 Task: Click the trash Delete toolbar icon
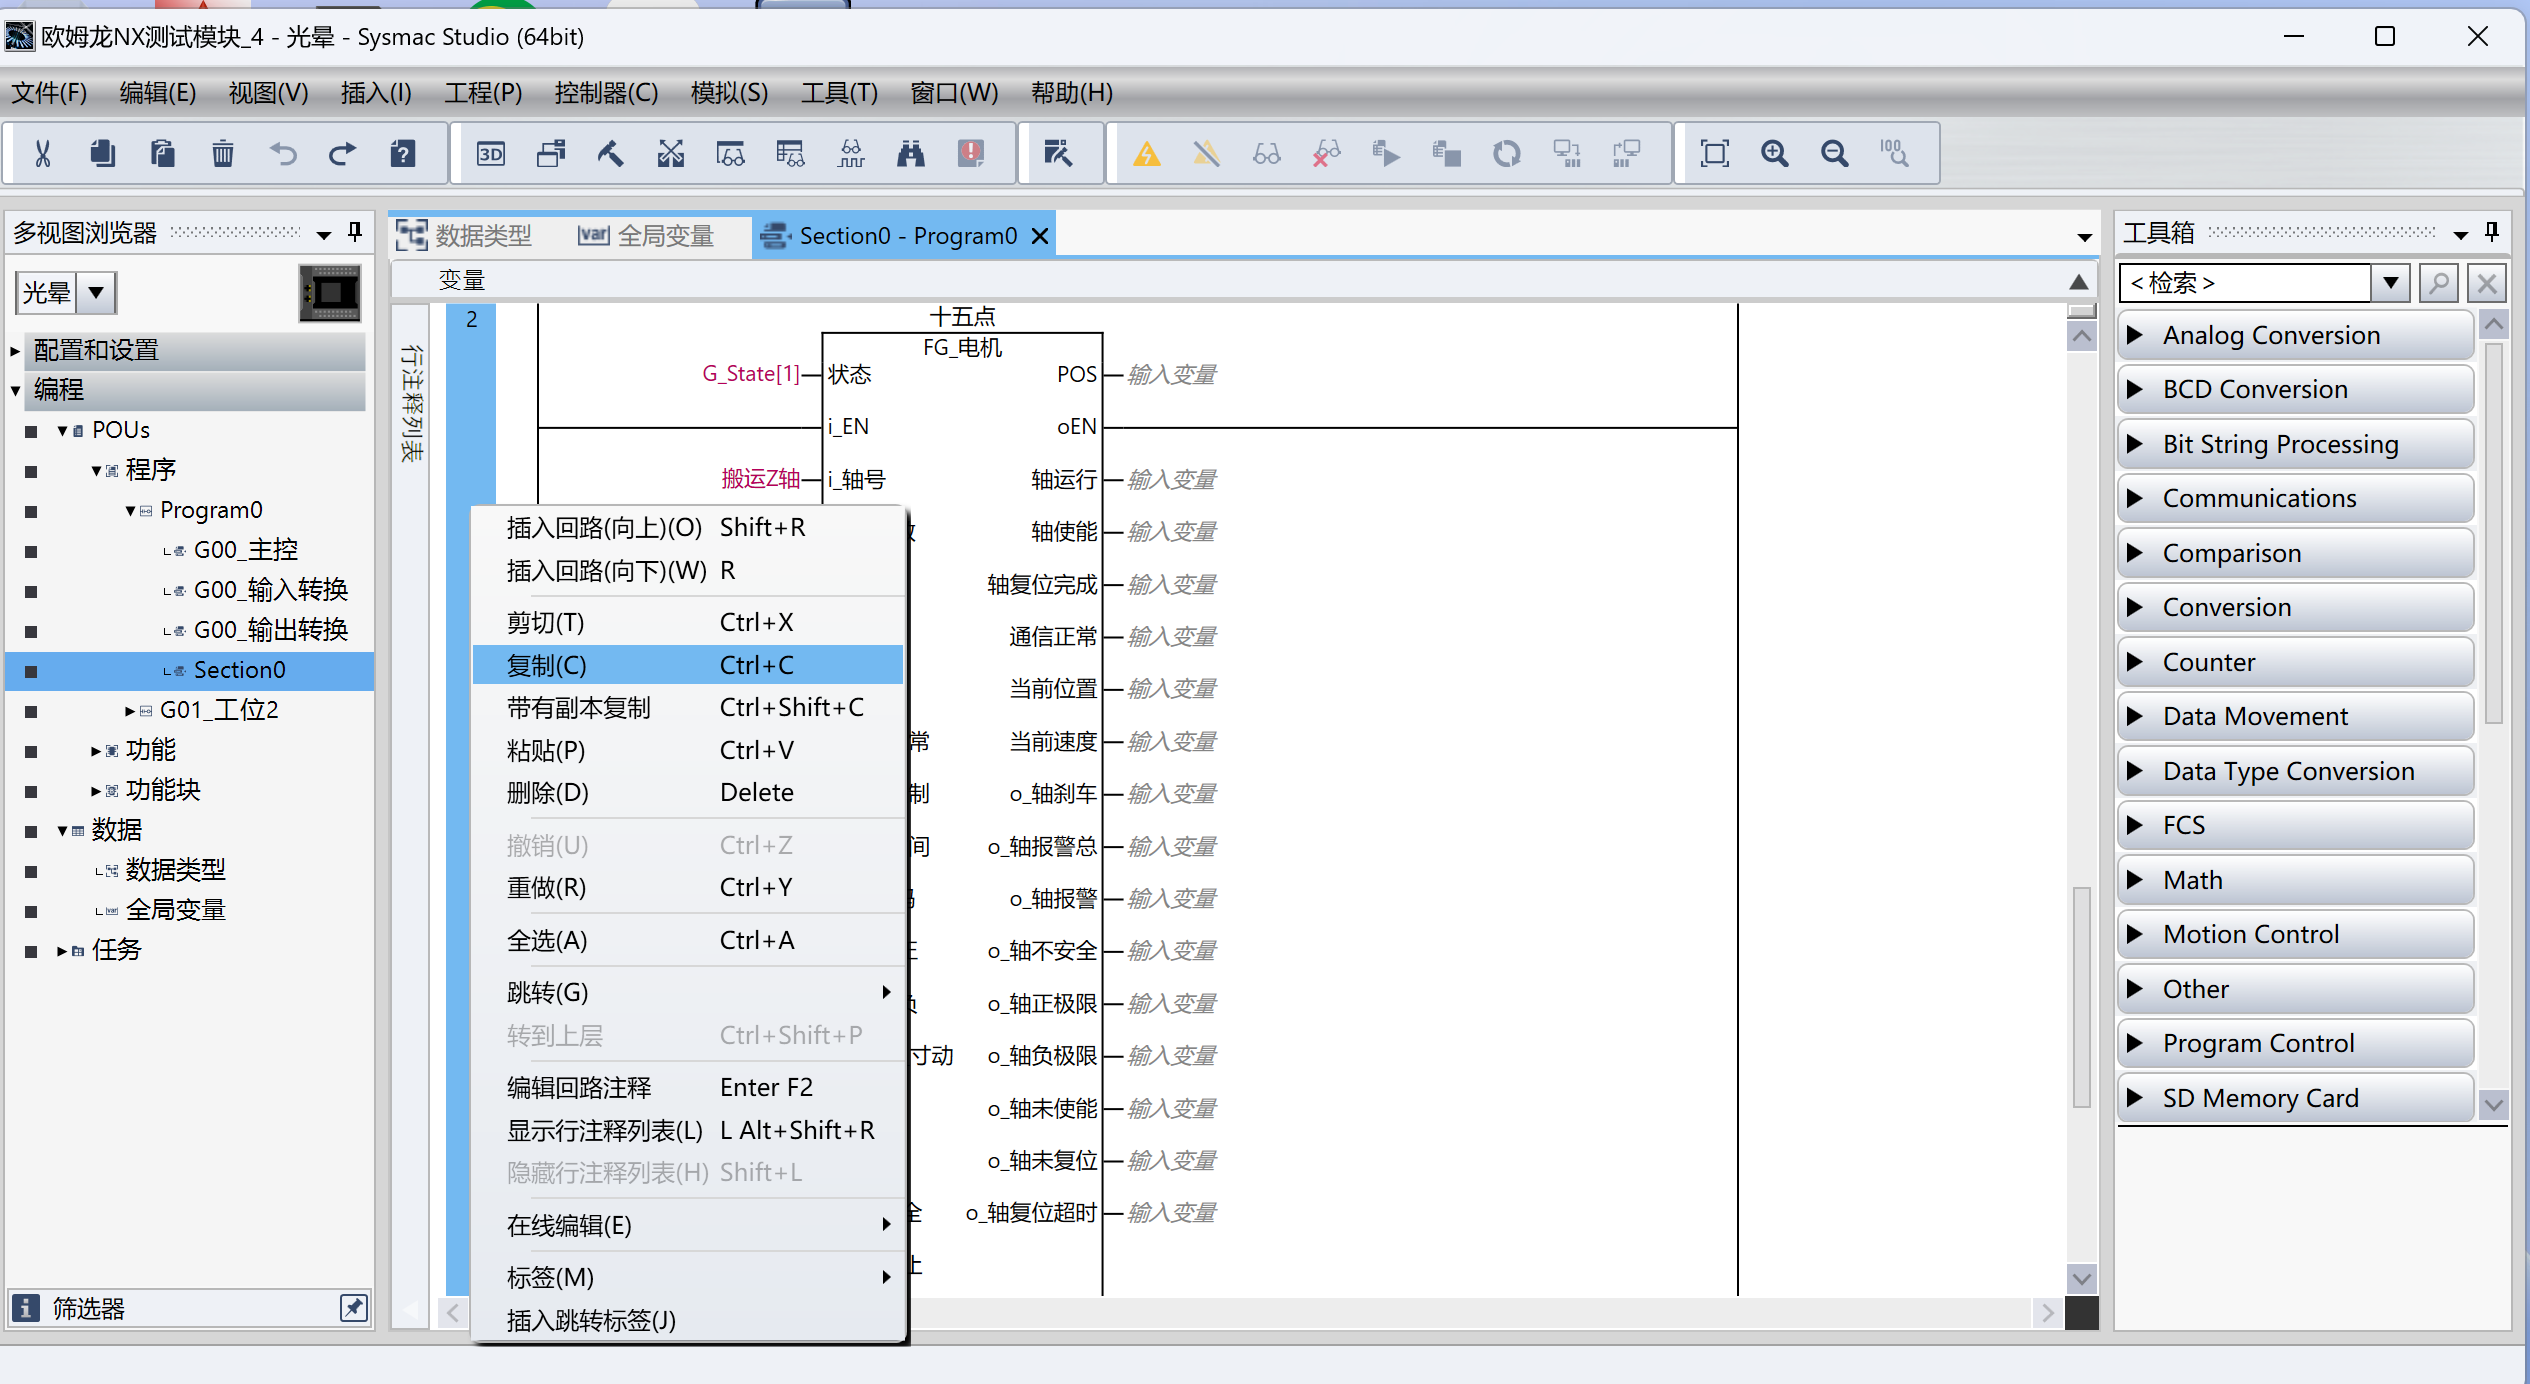(222, 153)
